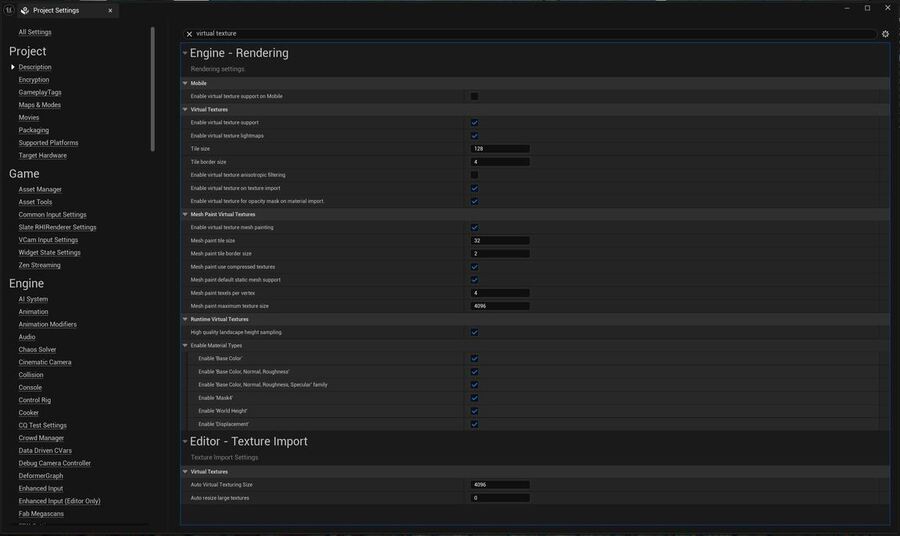Open All Settings link
The width and height of the screenshot is (900, 536).
(x=35, y=32)
